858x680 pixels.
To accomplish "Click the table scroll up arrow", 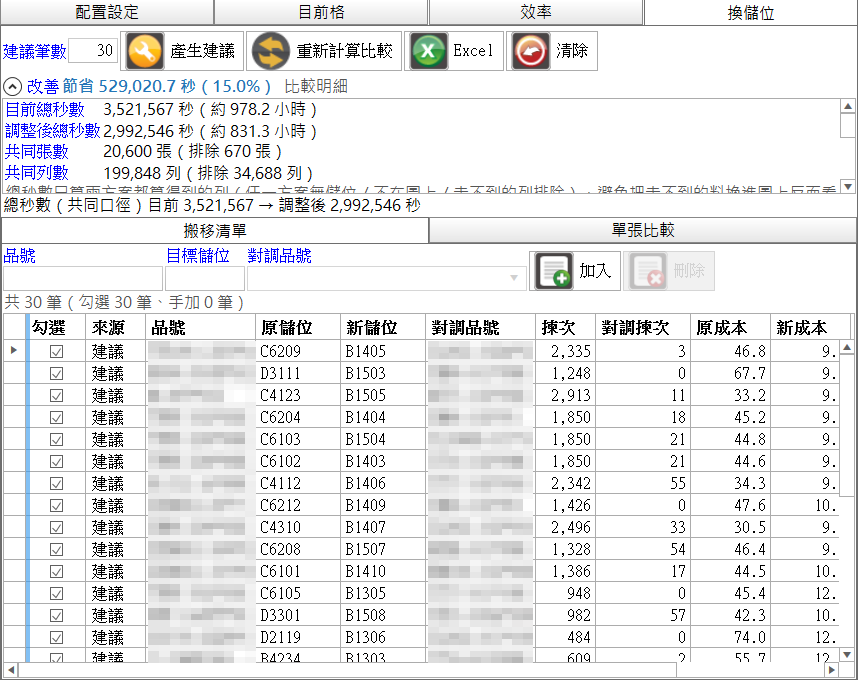I will pos(847,347).
